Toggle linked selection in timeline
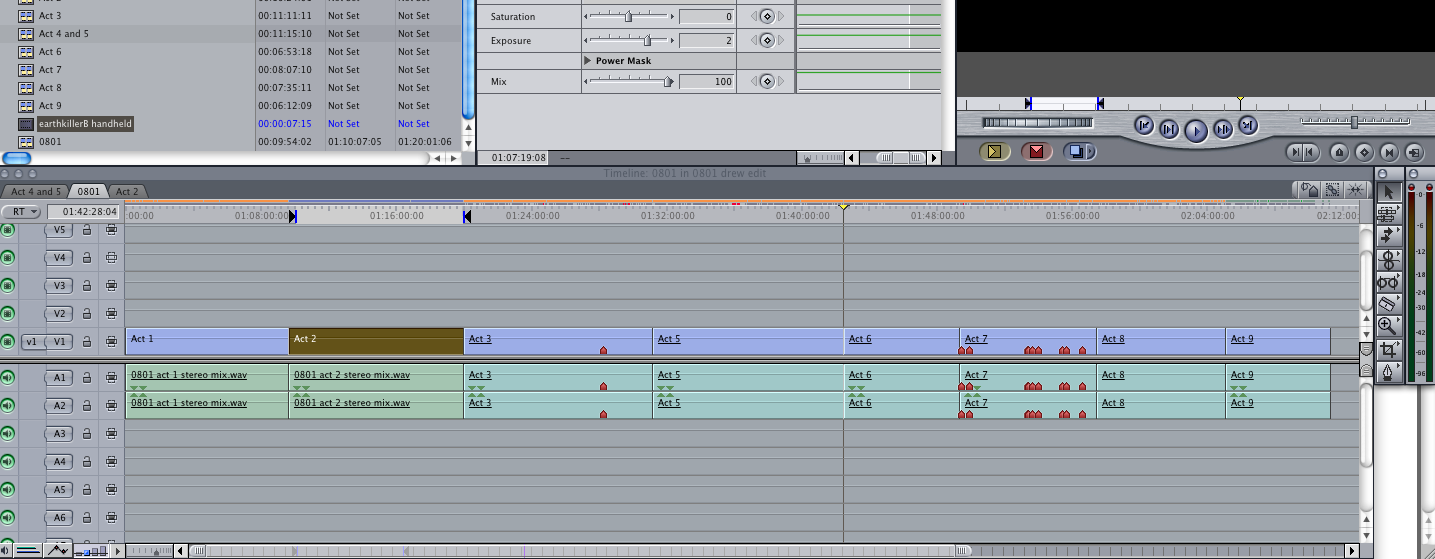1435x559 pixels. pyautogui.click(x=1332, y=189)
